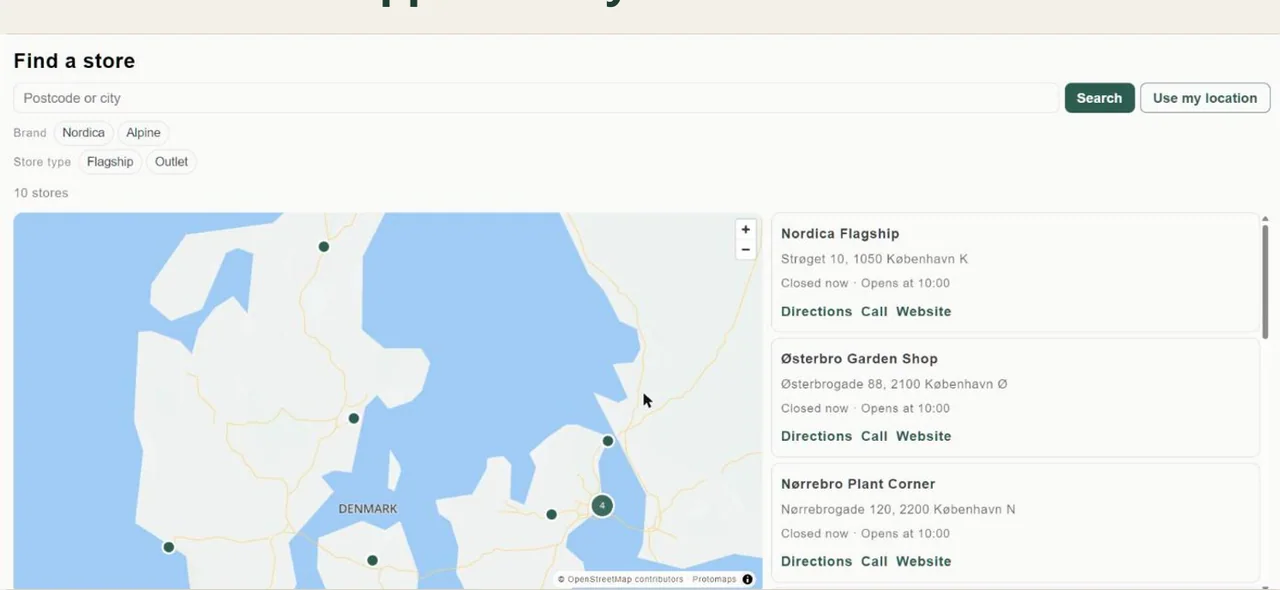Visit Østerbro Garden Shop website
The image size is (1280, 590).
(x=923, y=436)
